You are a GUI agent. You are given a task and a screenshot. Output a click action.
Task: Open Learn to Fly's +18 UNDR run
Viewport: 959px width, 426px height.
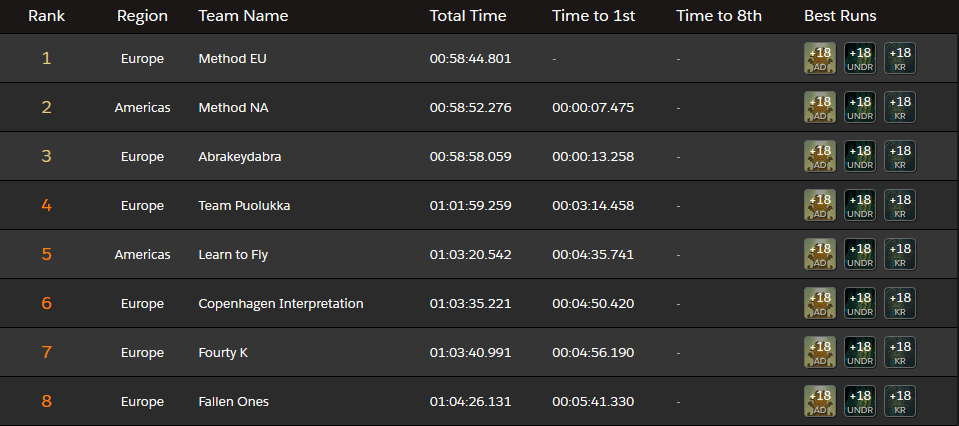click(x=860, y=254)
